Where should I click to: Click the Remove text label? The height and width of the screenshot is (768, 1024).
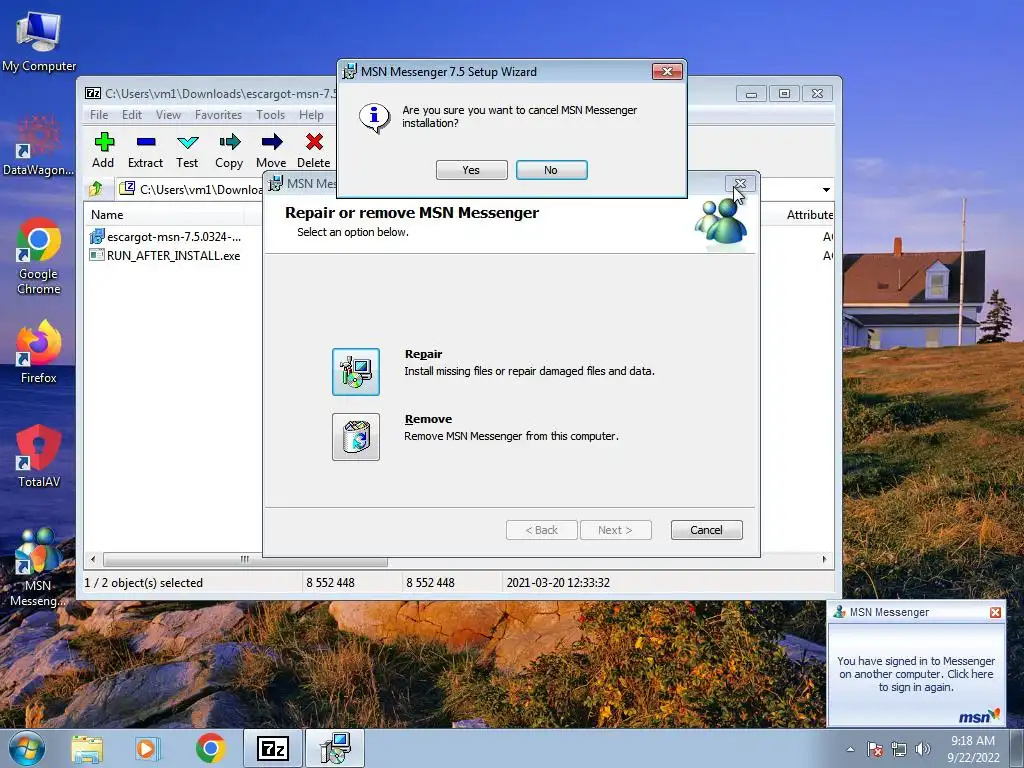pos(428,419)
